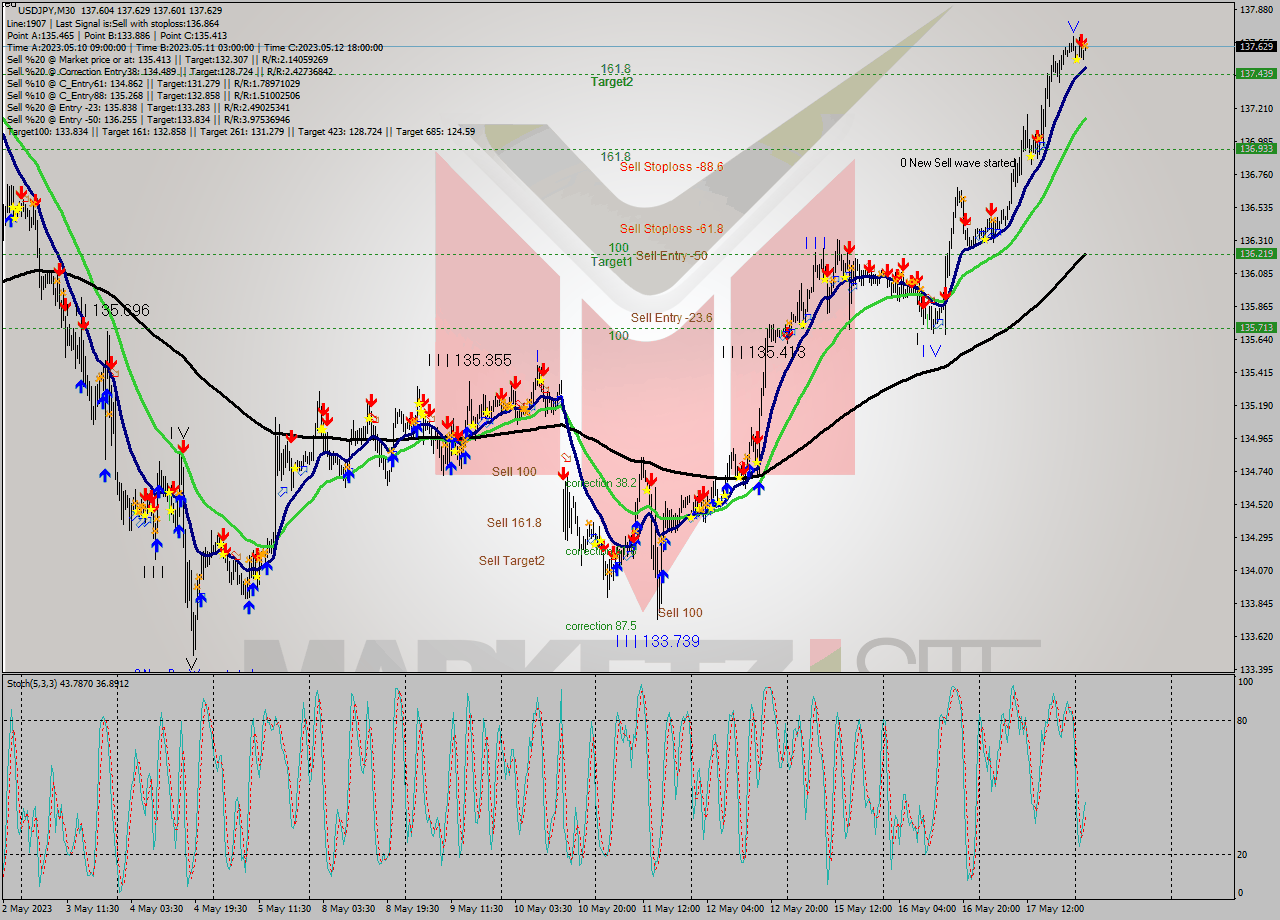Click the '8 May 19:30' time label
Viewport: 1280px width, 920px height.
412,908
